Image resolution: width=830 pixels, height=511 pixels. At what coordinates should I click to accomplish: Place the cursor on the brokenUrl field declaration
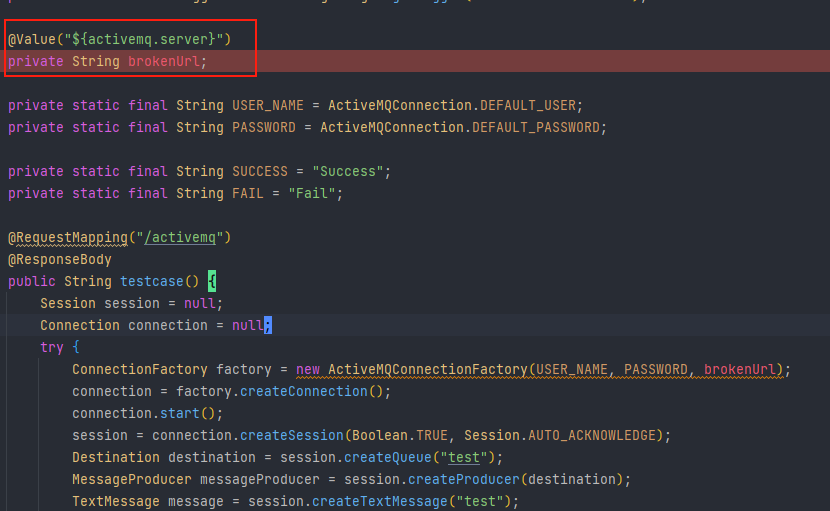pyautogui.click(x=164, y=61)
